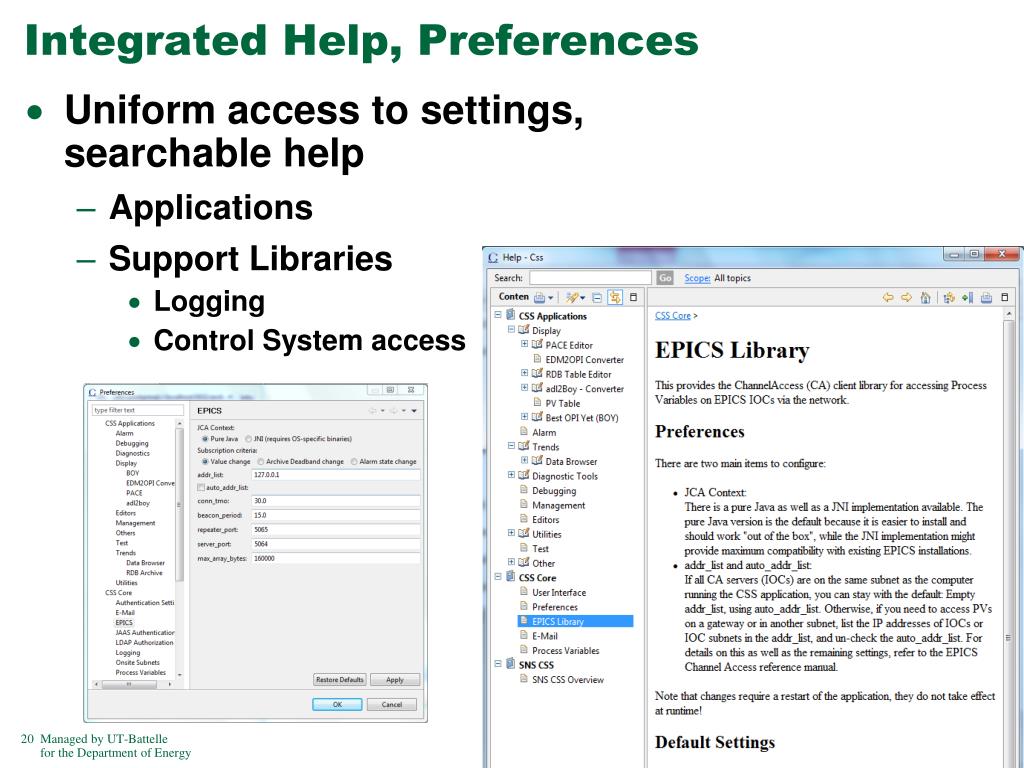The height and width of the screenshot is (768, 1024).
Task: Enable the auto_addr_list checkbox
Action: click(x=201, y=488)
